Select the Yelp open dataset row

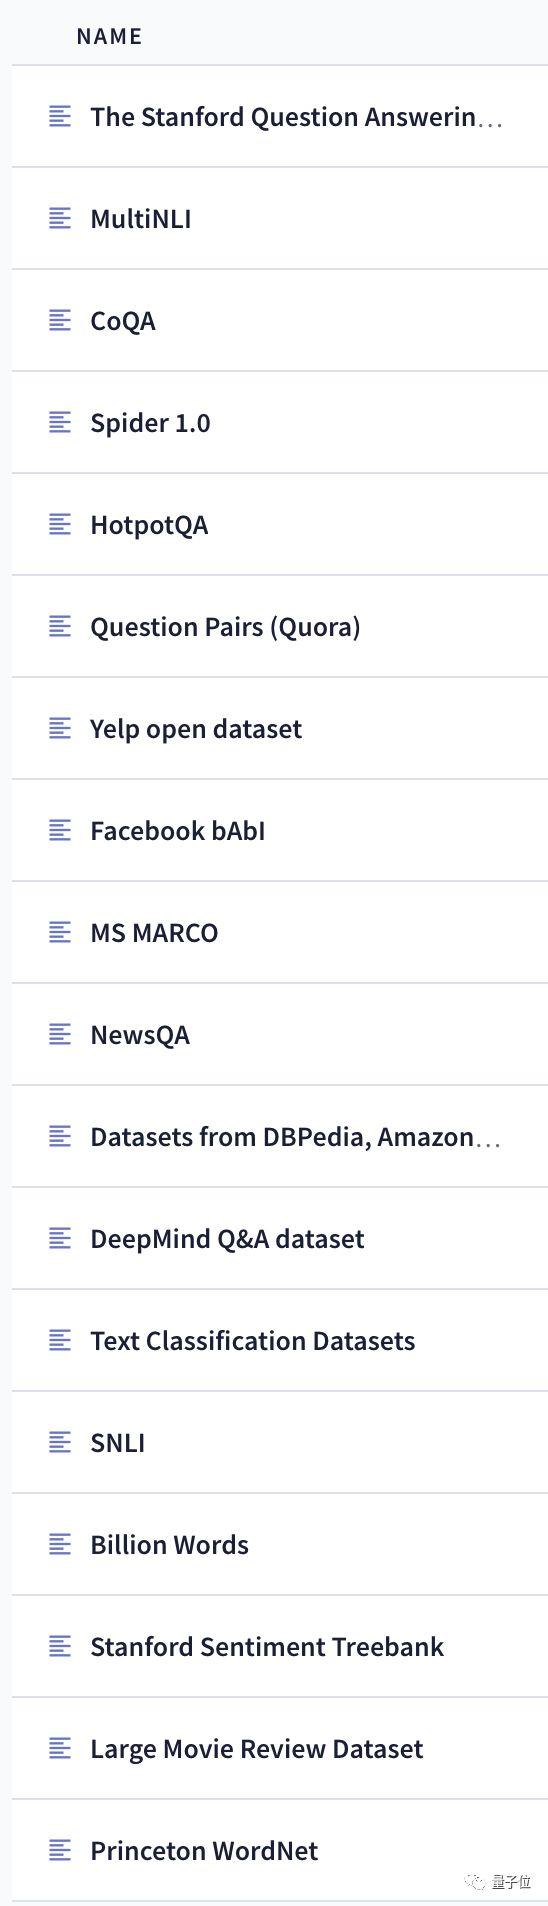click(280, 729)
